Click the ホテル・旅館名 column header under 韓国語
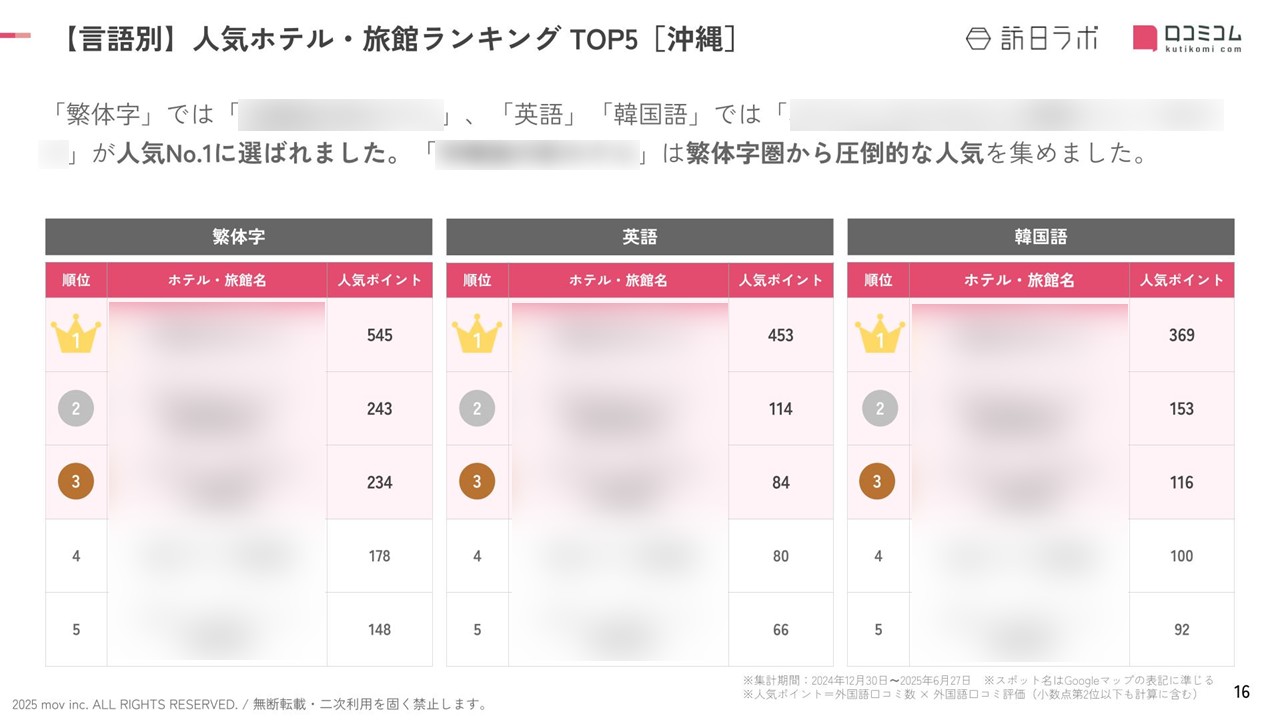 click(x=1019, y=280)
